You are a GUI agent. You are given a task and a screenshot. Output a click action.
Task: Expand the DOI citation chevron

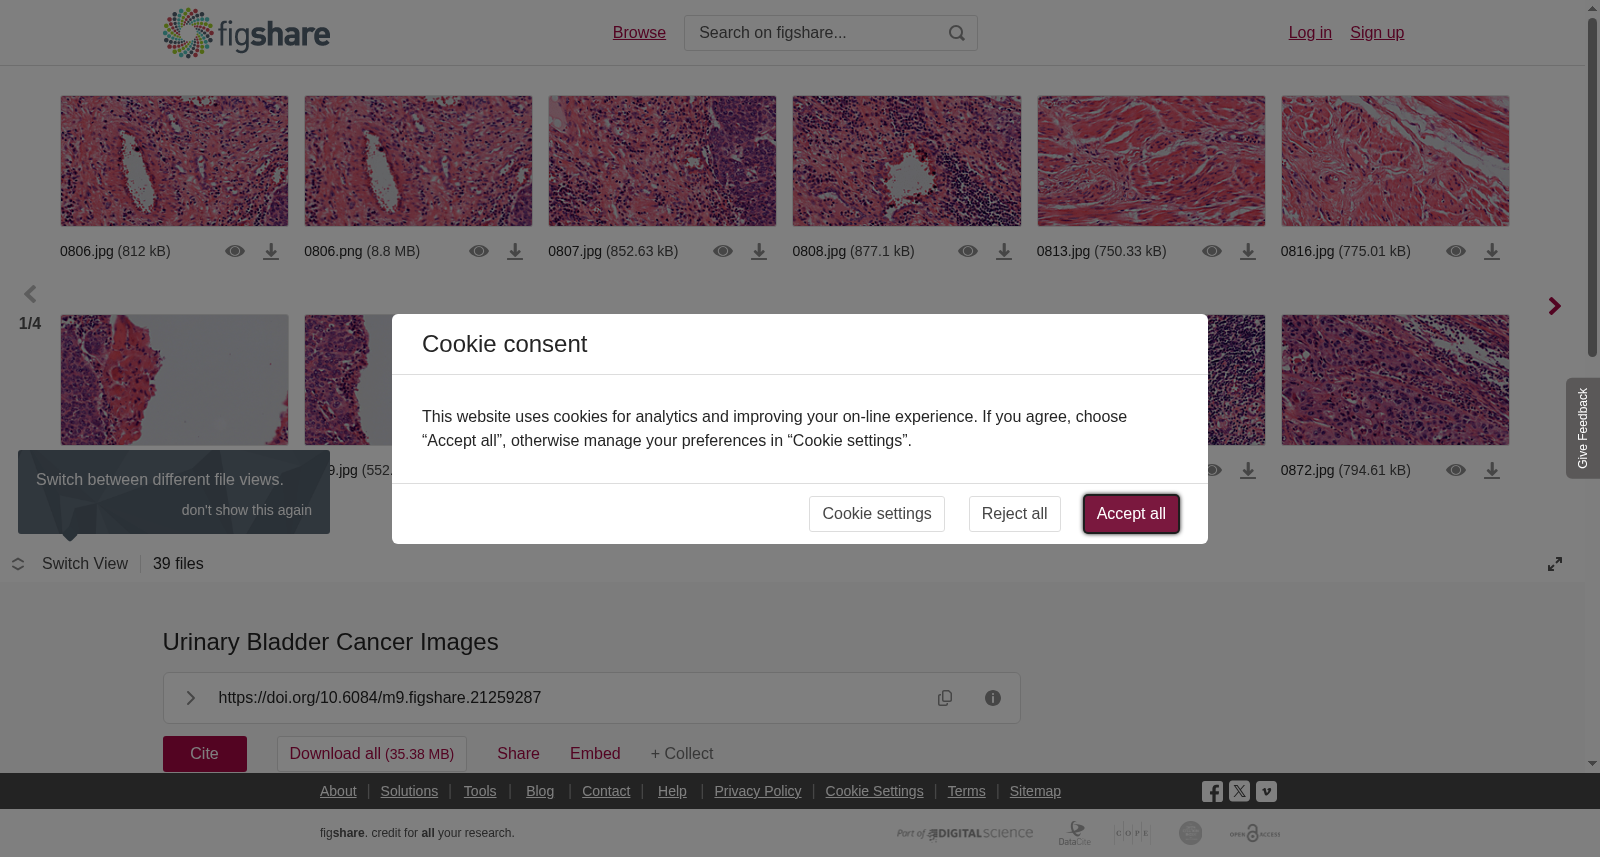click(x=190, y=698)
